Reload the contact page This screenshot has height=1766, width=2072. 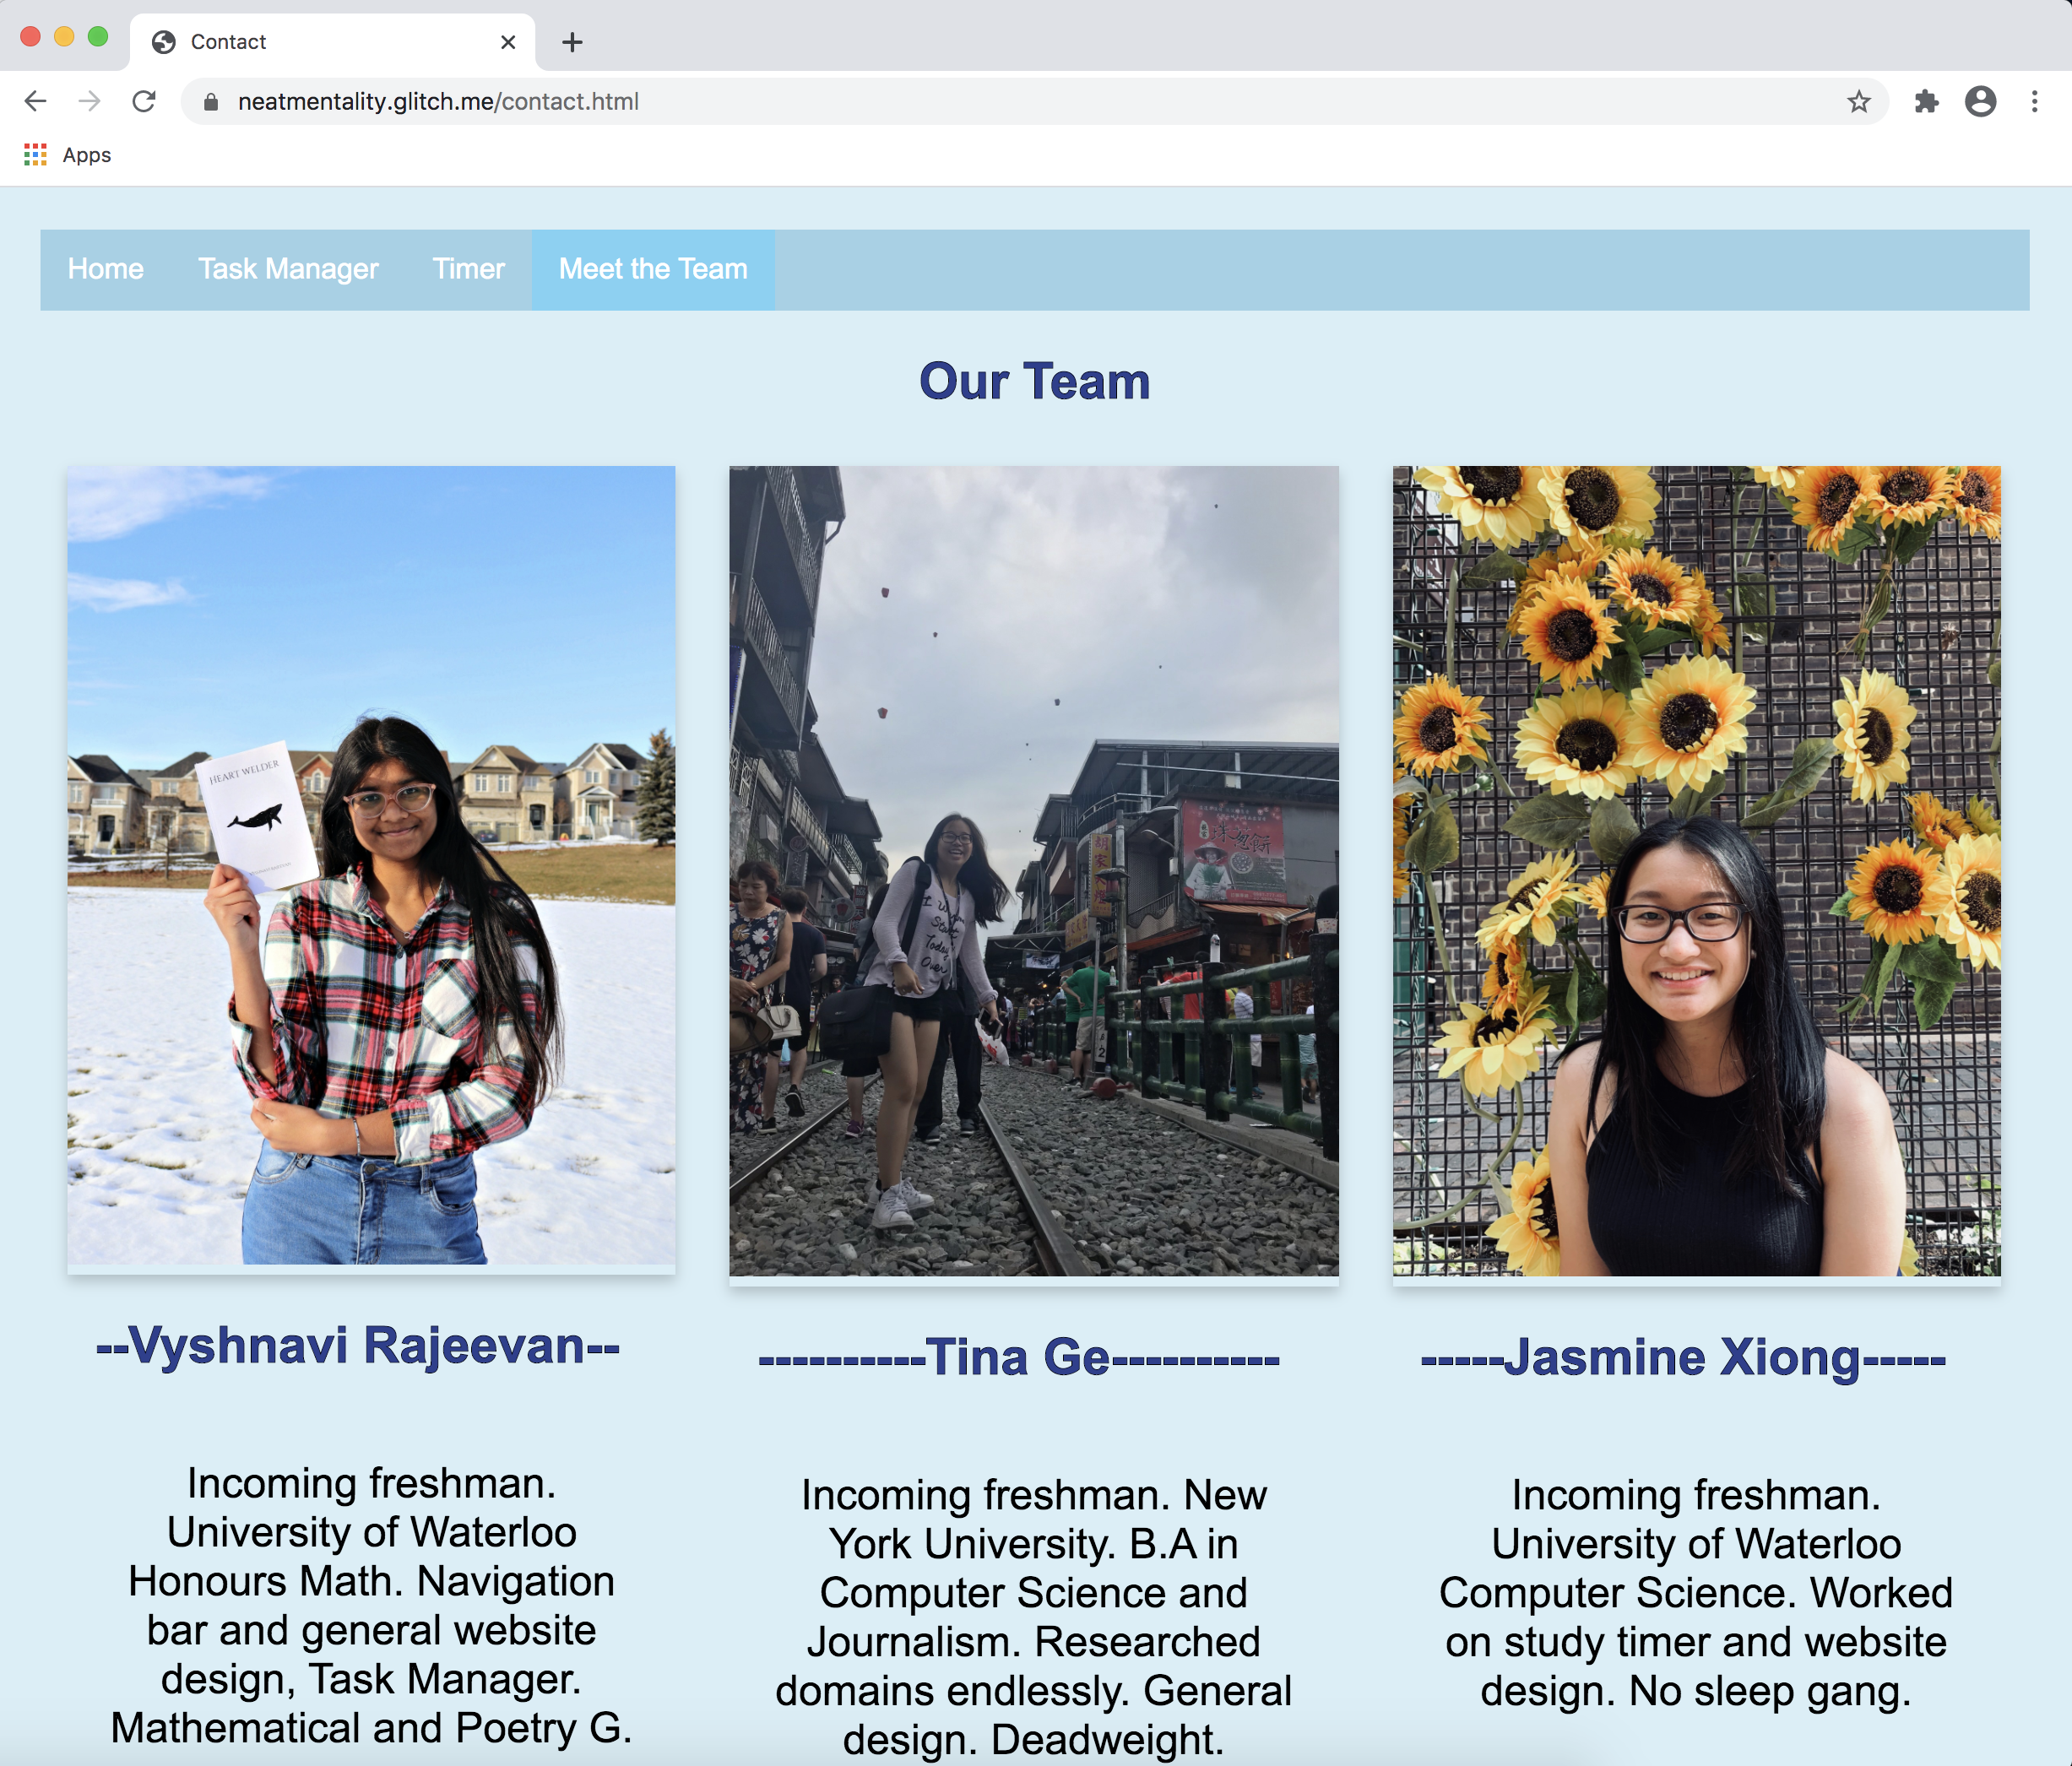144,101
